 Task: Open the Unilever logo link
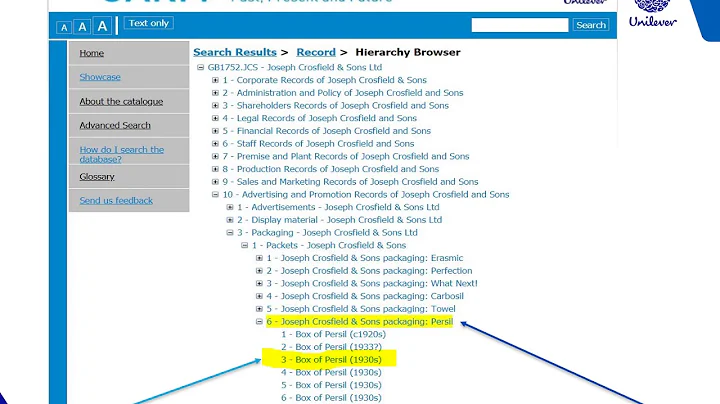coord(652,14)
